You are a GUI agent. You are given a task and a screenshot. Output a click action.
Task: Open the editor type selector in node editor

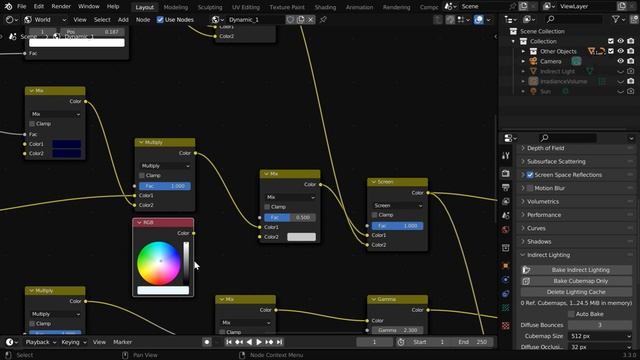coord(11,20)
